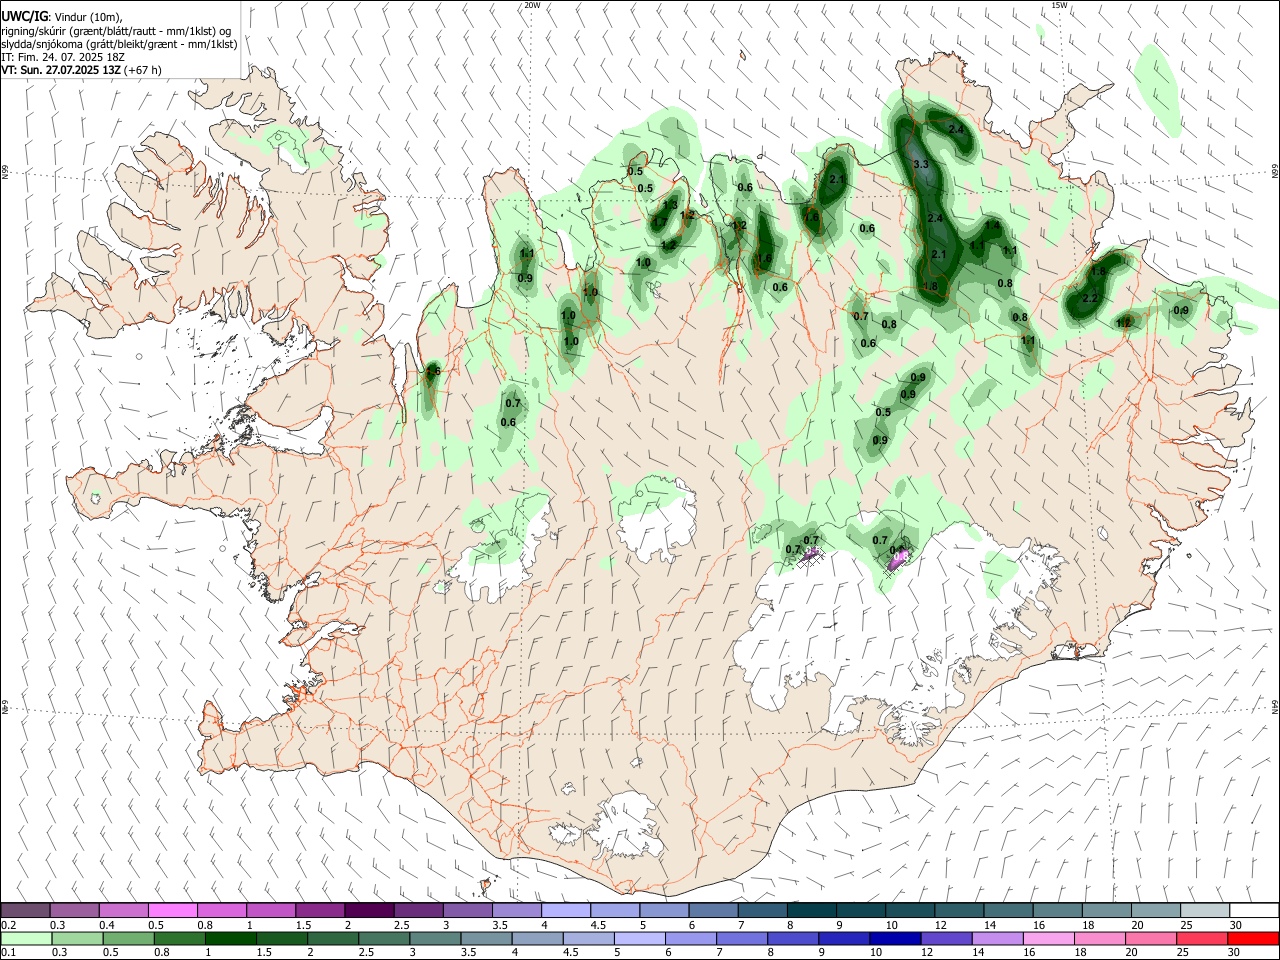Click the palest green 0.1 swatch in rain legend row
The image size is (1280, 960).
[26, 939]
